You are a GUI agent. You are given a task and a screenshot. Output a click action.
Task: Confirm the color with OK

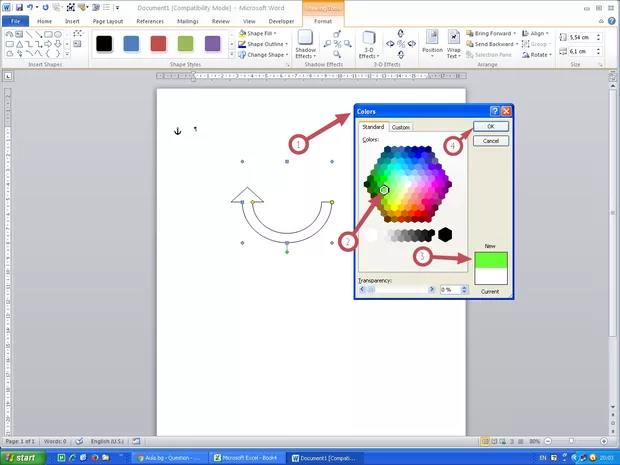490,127
